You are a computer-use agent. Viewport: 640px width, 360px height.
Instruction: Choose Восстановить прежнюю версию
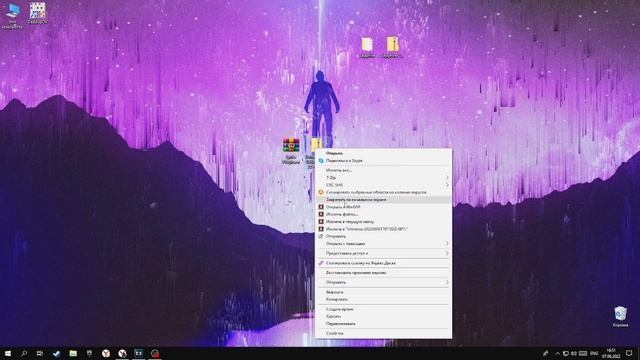coord(384,273)
